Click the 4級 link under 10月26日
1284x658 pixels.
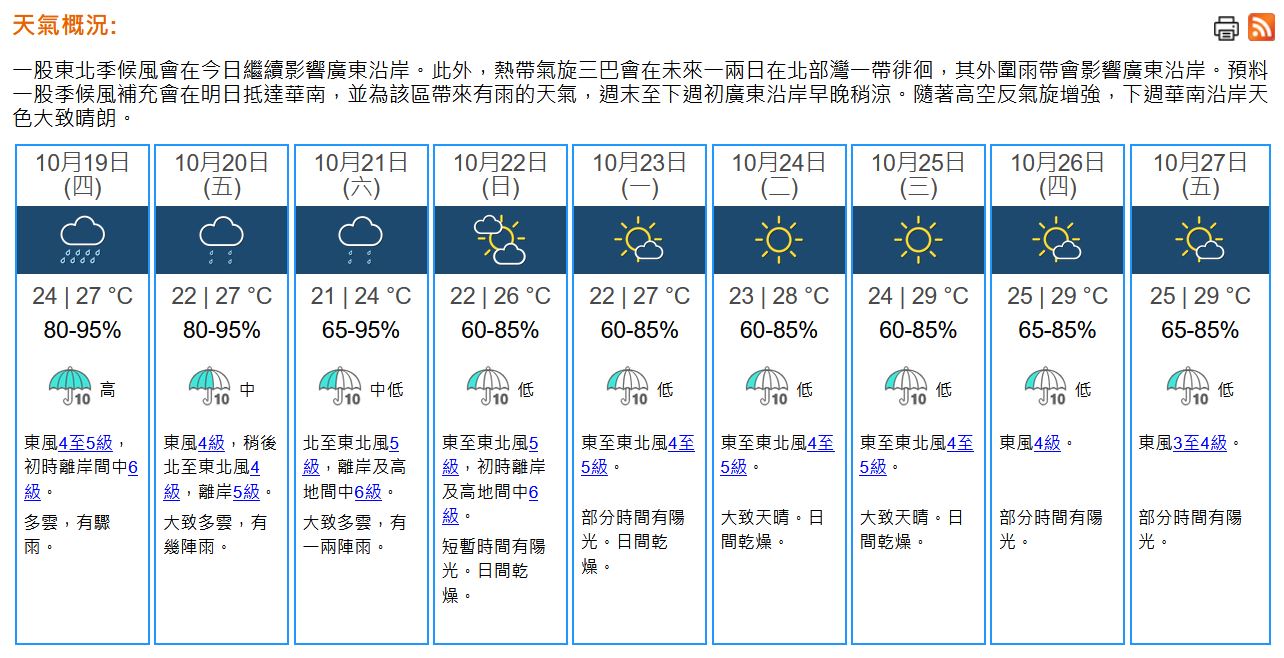(x=1047, y=442)
